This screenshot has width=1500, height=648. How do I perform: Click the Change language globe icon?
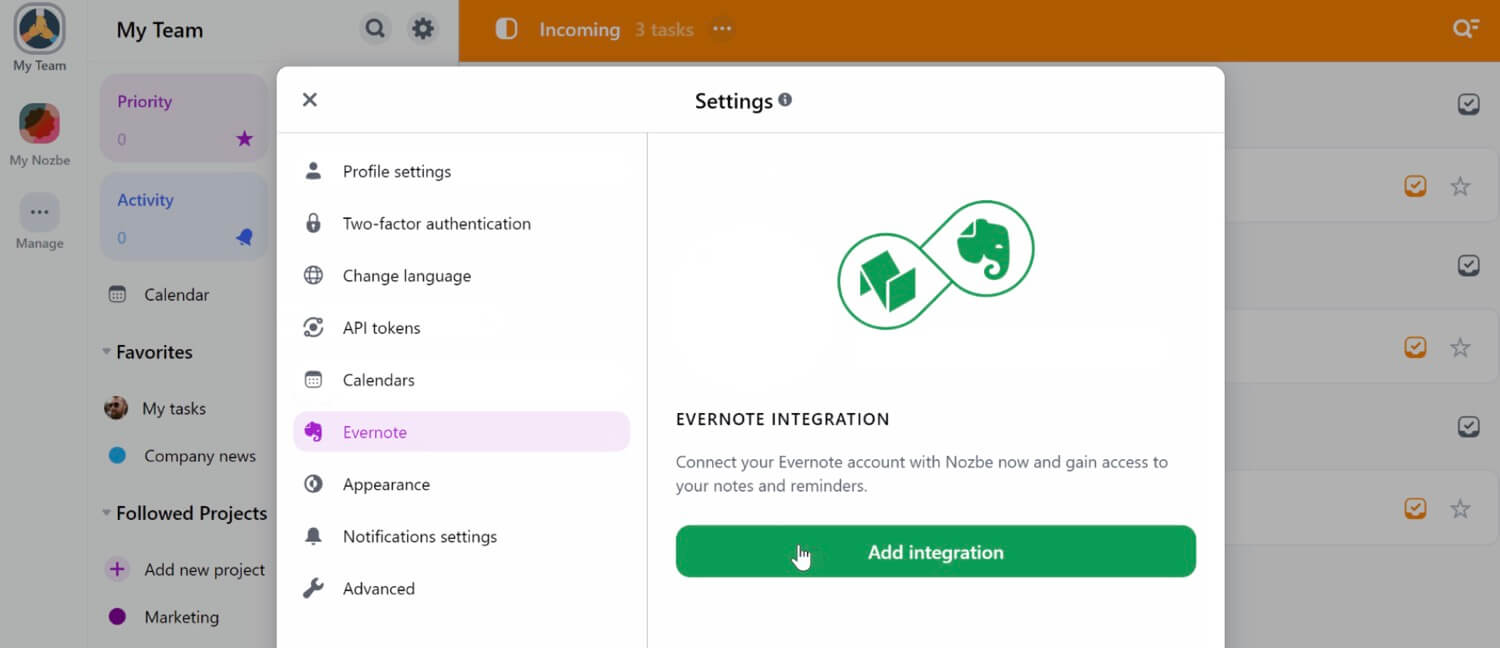point(313,275)
